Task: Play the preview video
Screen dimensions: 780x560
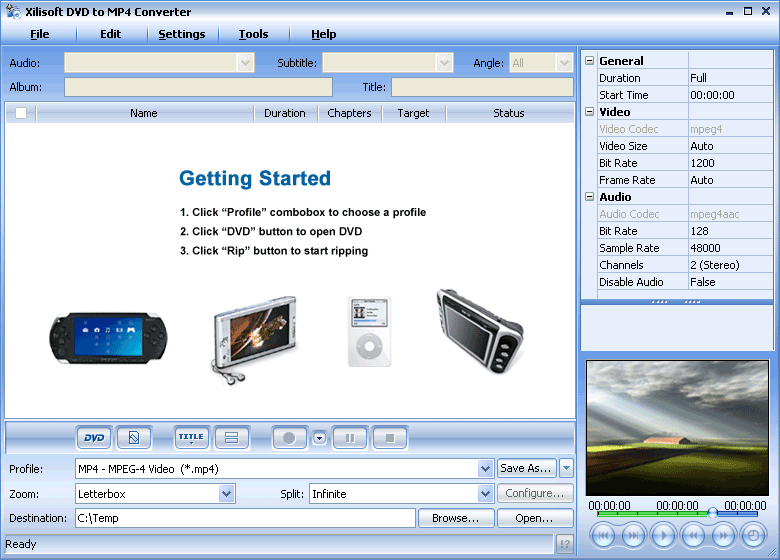Action: pyautogui.click(x=663, y=536)
